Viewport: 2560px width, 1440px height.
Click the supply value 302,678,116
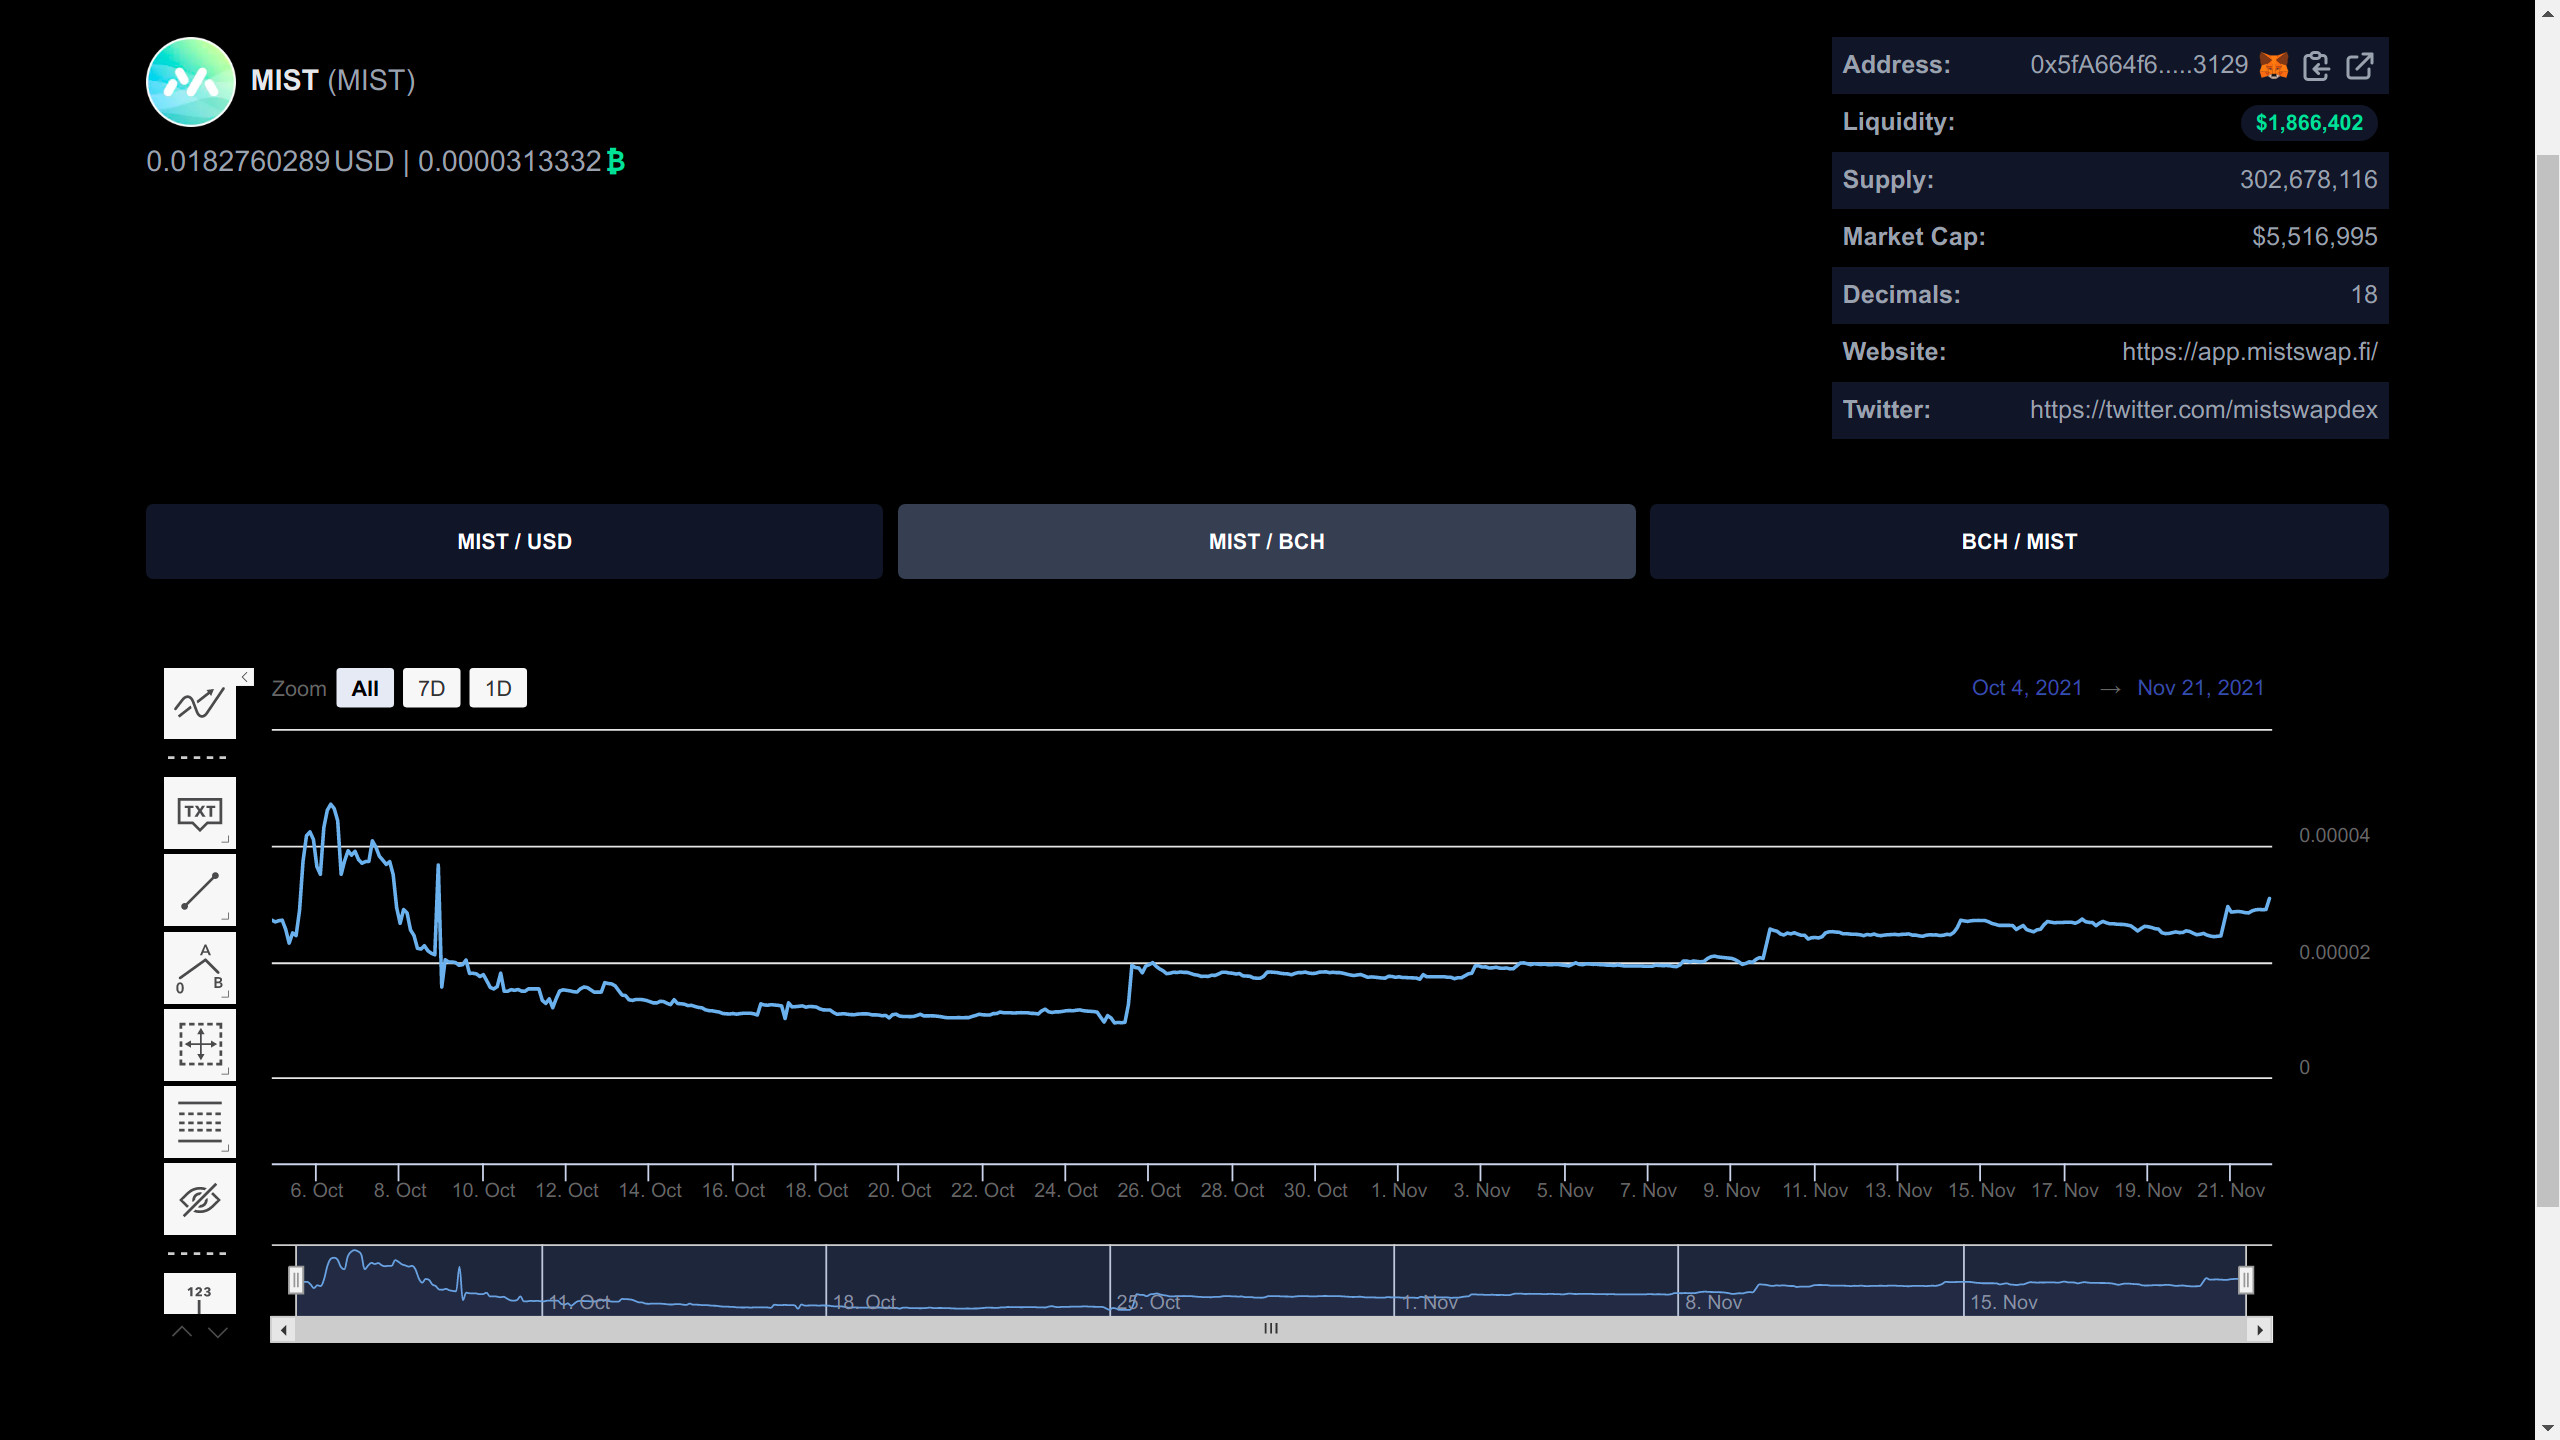pyautogui.click(x=2308, y=180)
